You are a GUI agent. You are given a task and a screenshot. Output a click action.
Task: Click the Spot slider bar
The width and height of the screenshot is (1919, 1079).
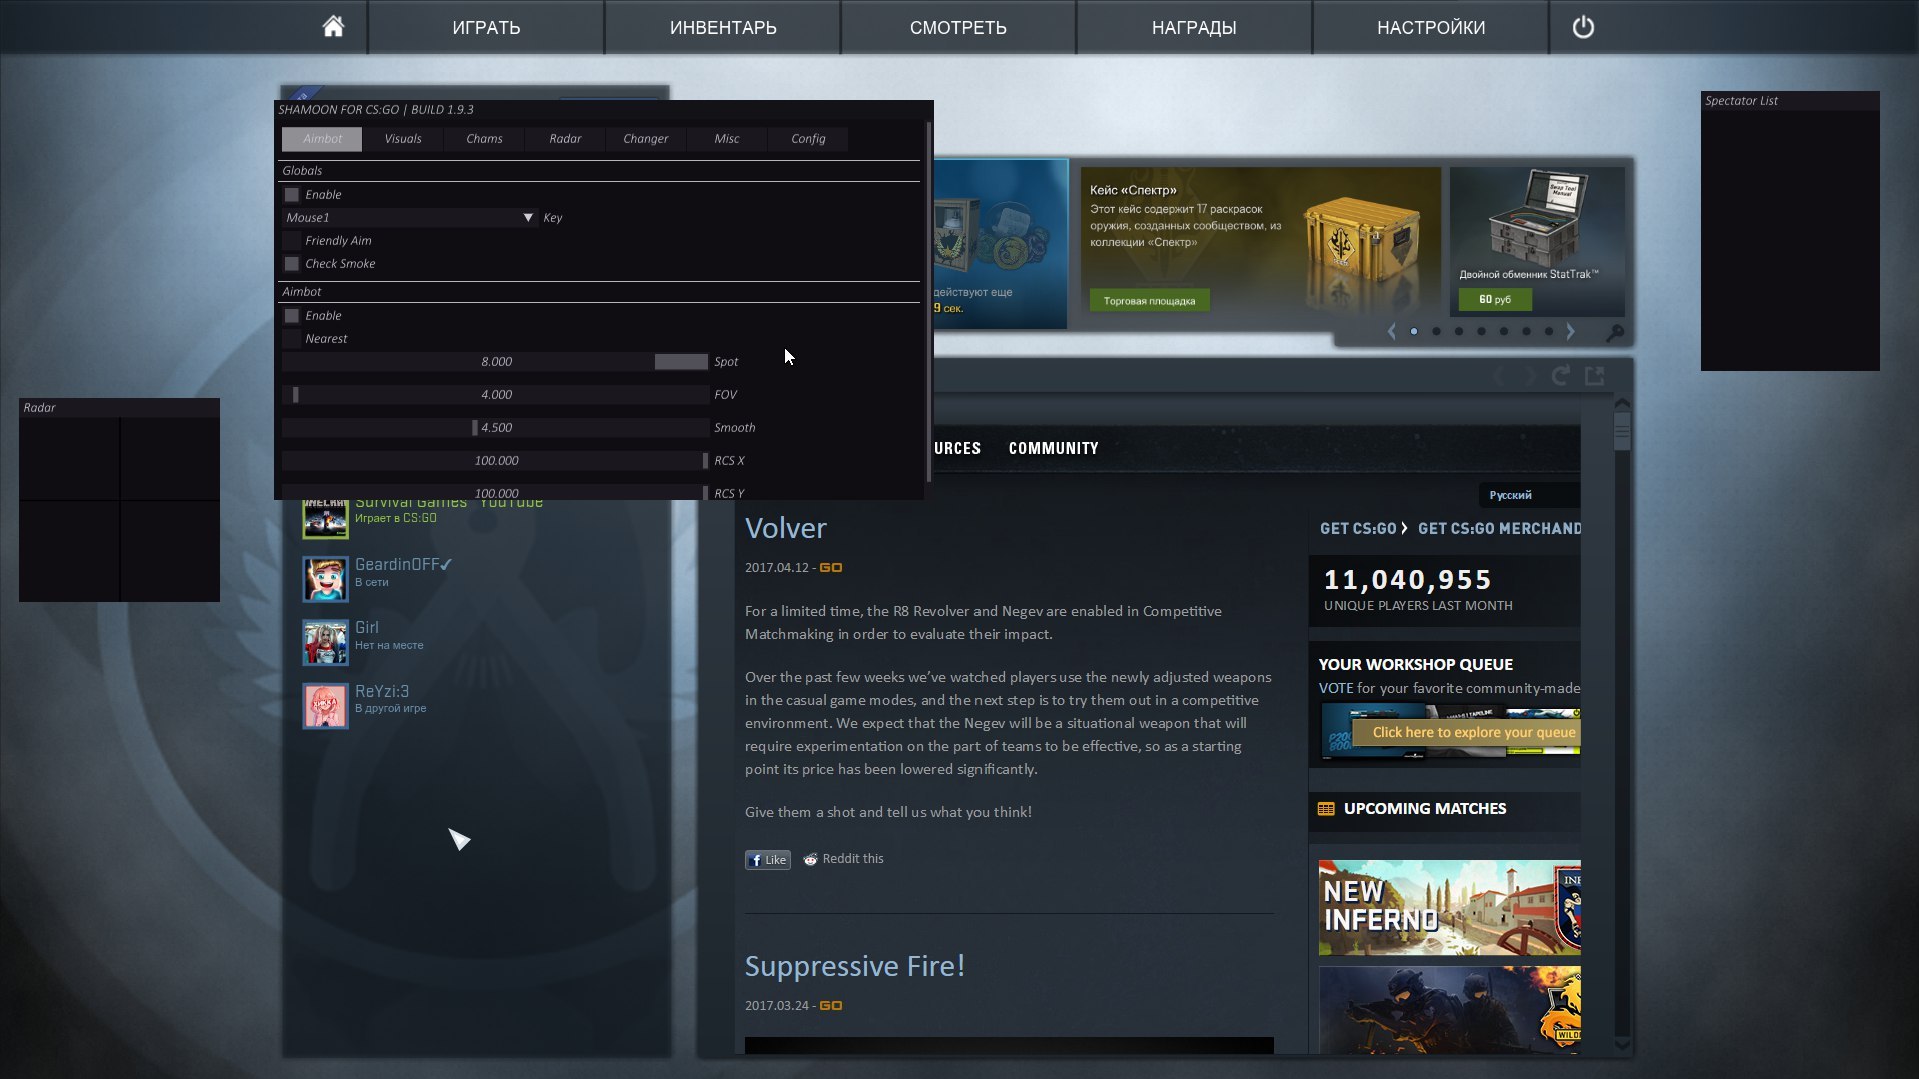coord(495,362)
